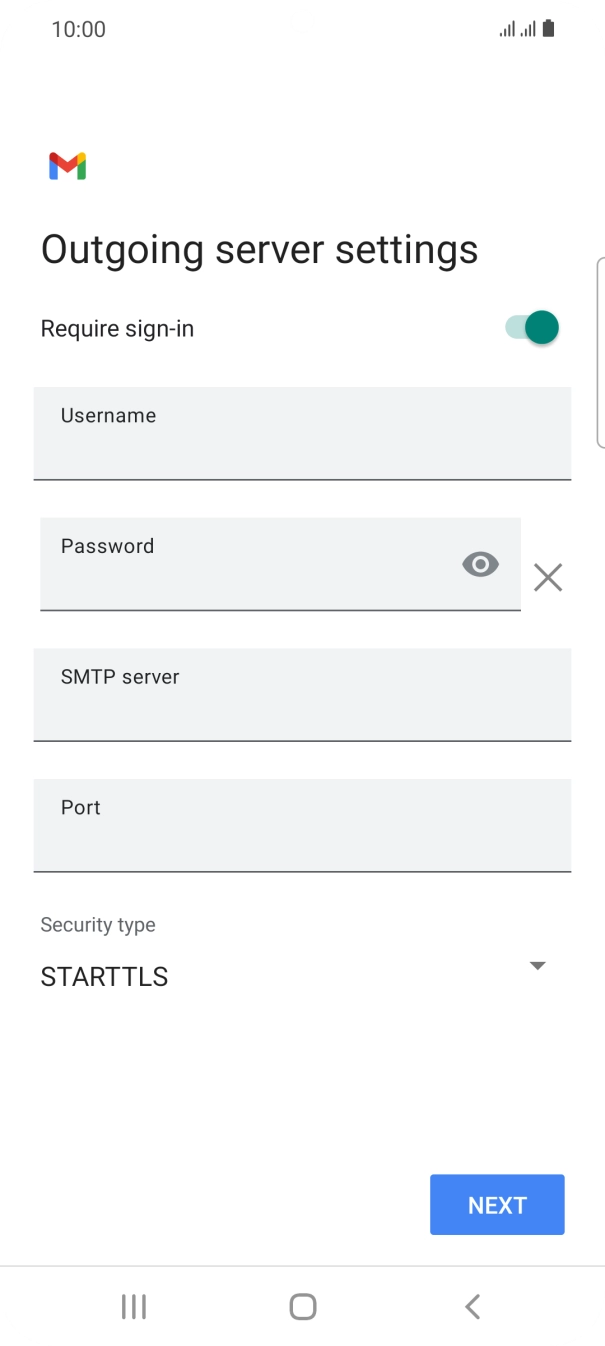The image size is (605, 1346).
Task: Select the Username input field
Action: point(300,434)
